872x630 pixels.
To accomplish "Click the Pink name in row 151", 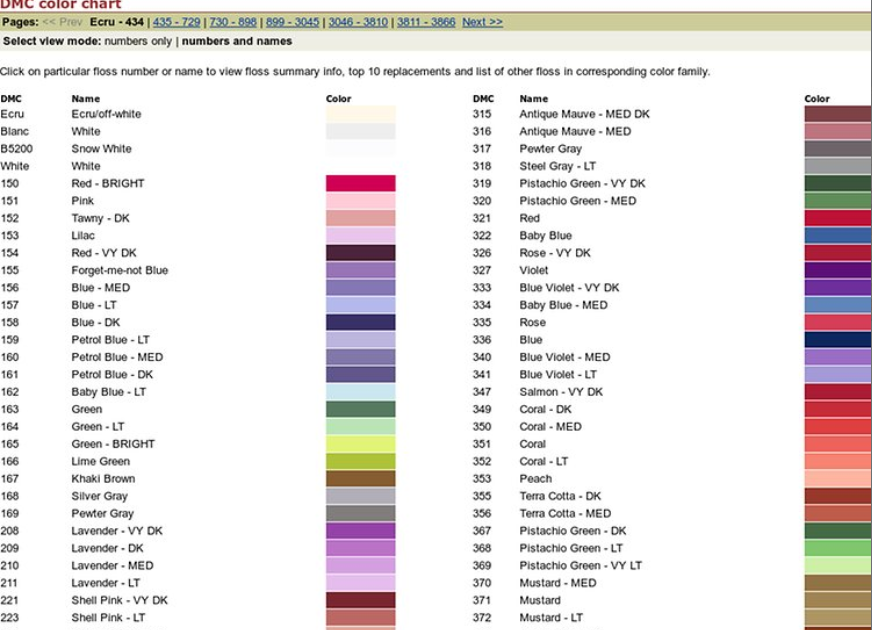I will (82, 201).
